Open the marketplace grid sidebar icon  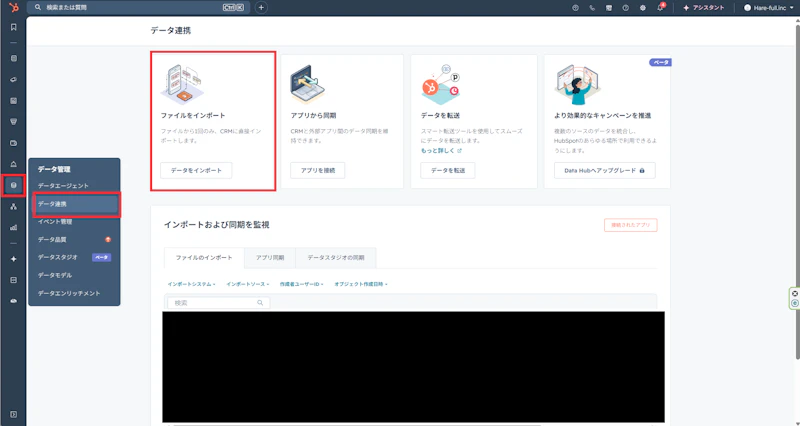14,280
